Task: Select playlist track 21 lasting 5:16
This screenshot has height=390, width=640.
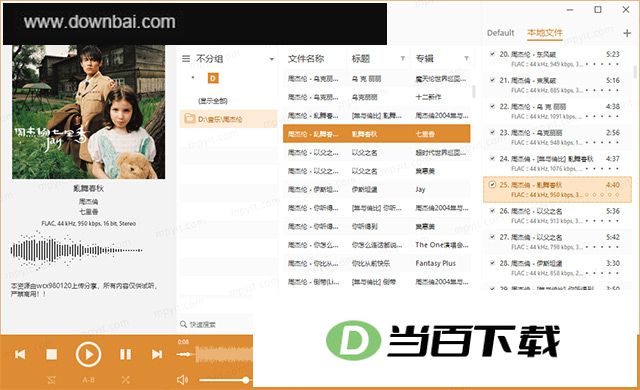Action: (557, 85)
